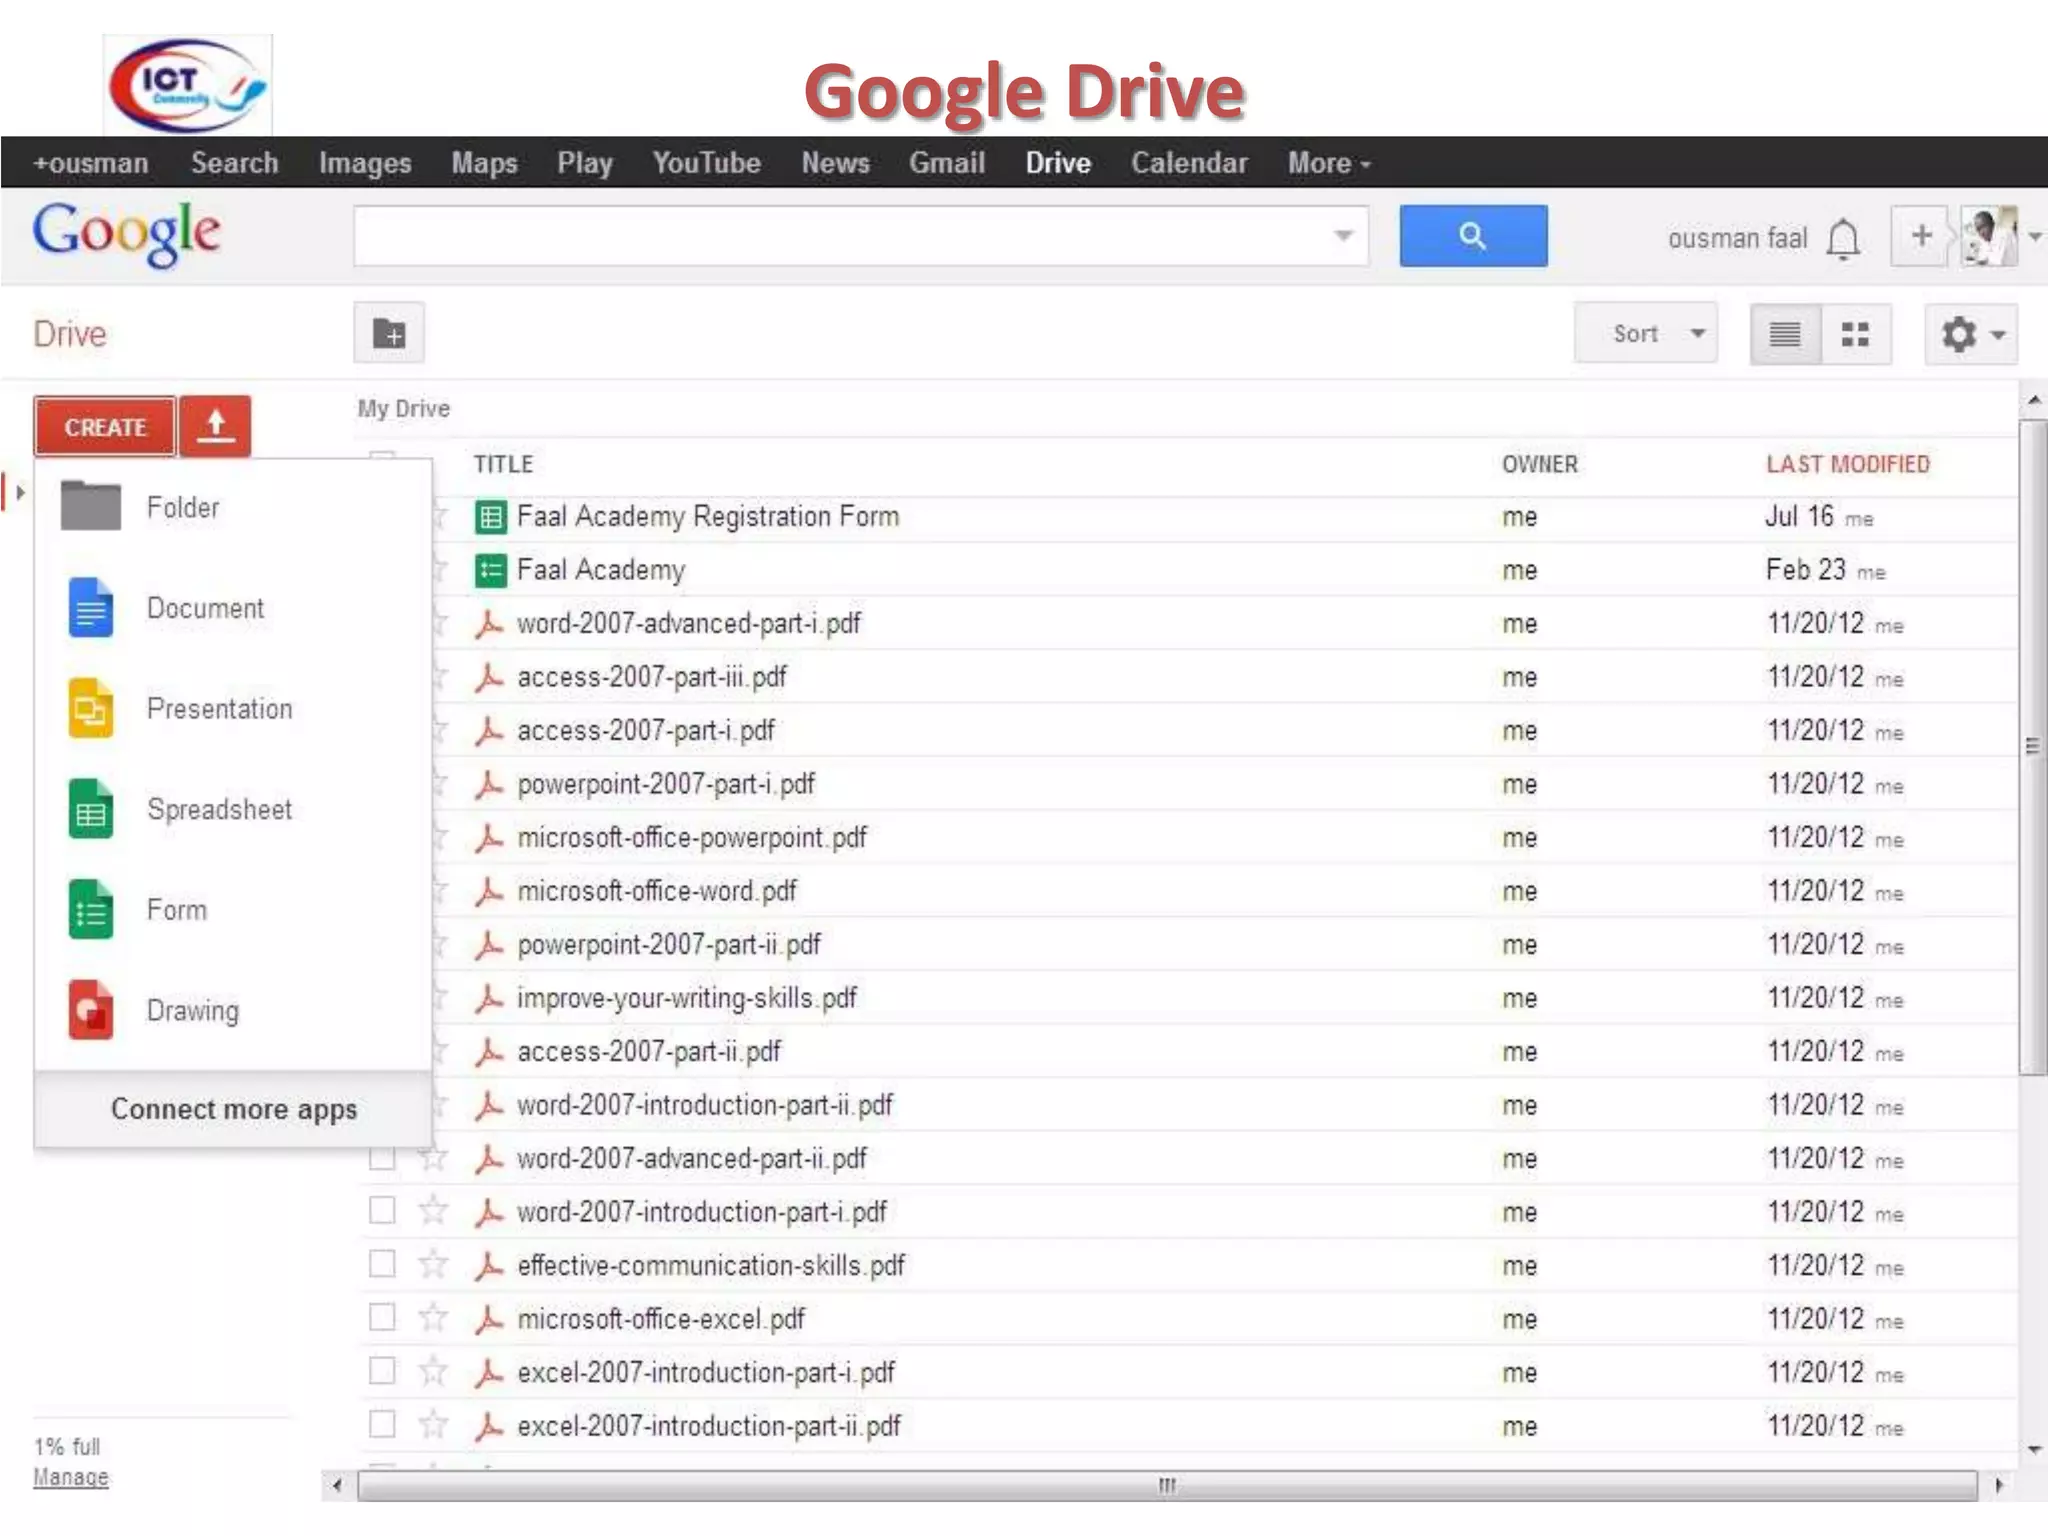Star excel-2007-introduction-part-i.pdf
The width and height of the screenshot is (2048, 1536).
point(433,1370)
